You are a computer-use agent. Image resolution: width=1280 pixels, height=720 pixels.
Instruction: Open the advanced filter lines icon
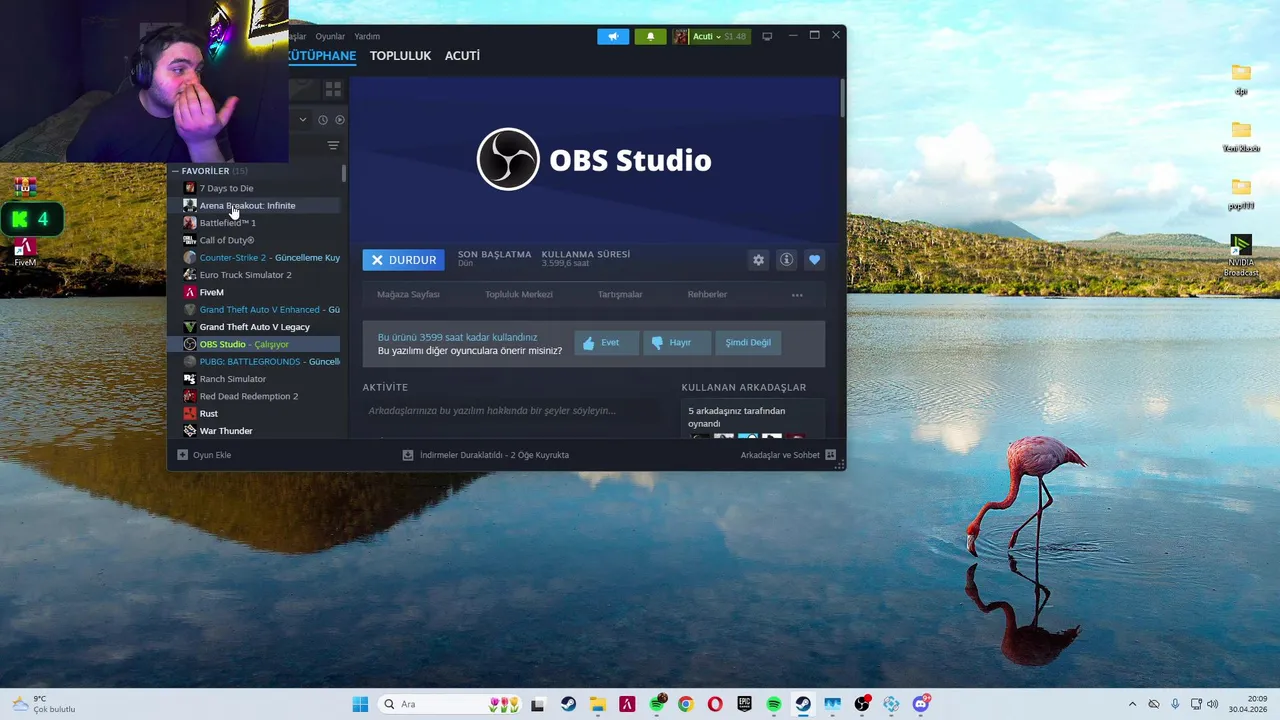333,146
